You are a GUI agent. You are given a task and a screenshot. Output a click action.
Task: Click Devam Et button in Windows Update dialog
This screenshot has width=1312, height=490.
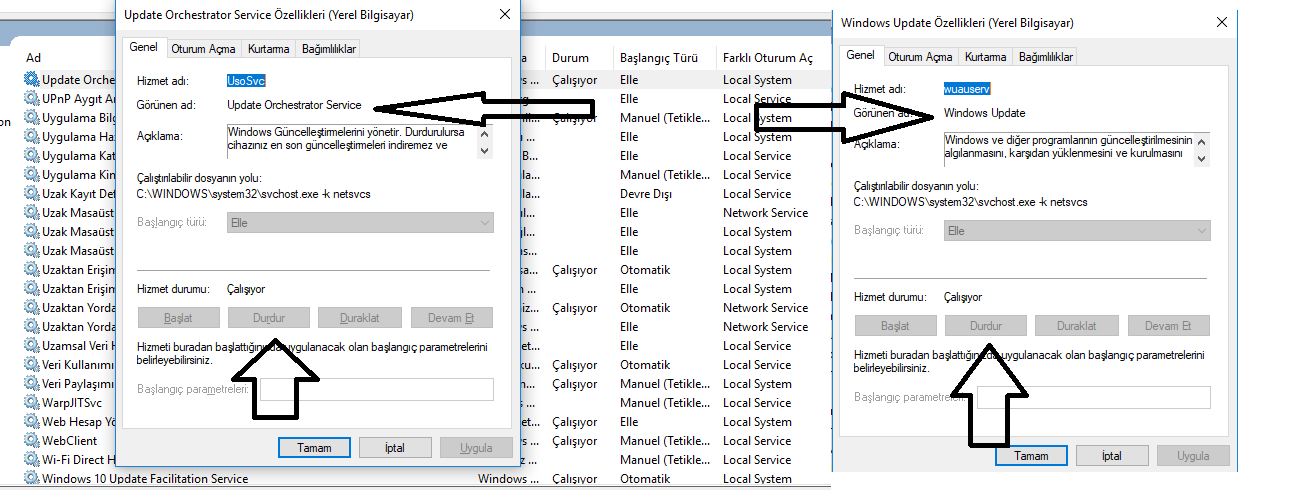click(1169, 326)
